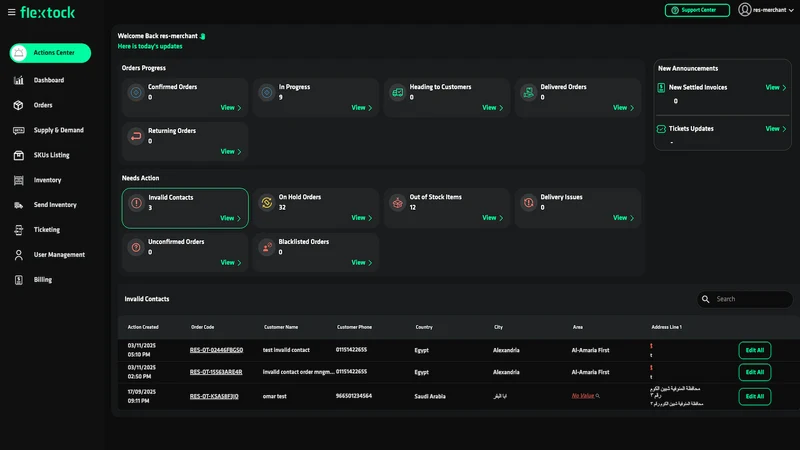Click the Unconfirmed Orders question icon

(x=136, y=247)
